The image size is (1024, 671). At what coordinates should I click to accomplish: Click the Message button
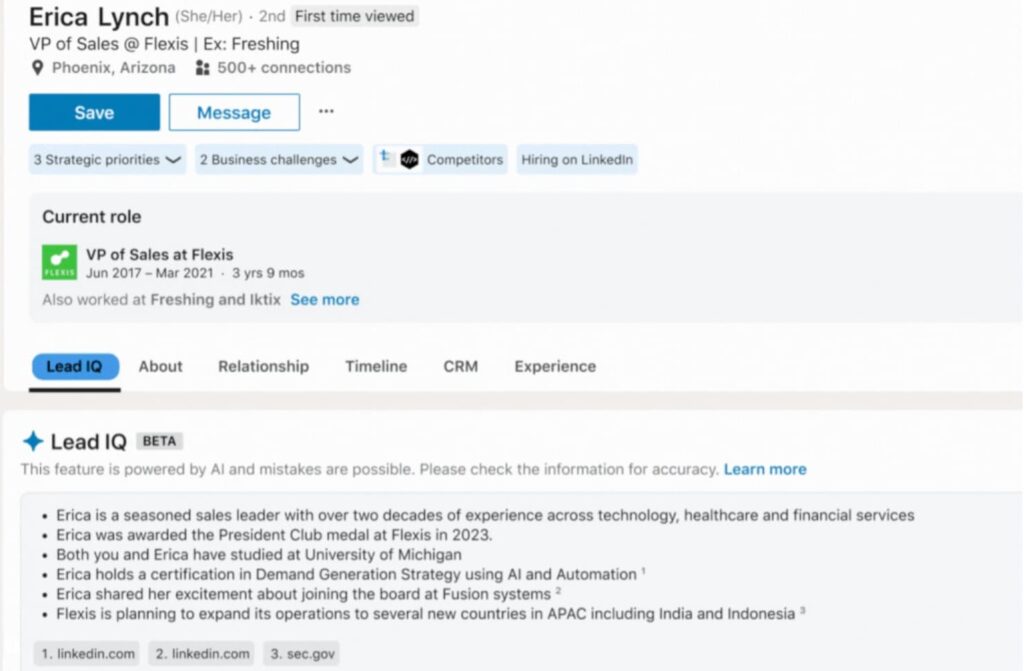coord(234,112)
